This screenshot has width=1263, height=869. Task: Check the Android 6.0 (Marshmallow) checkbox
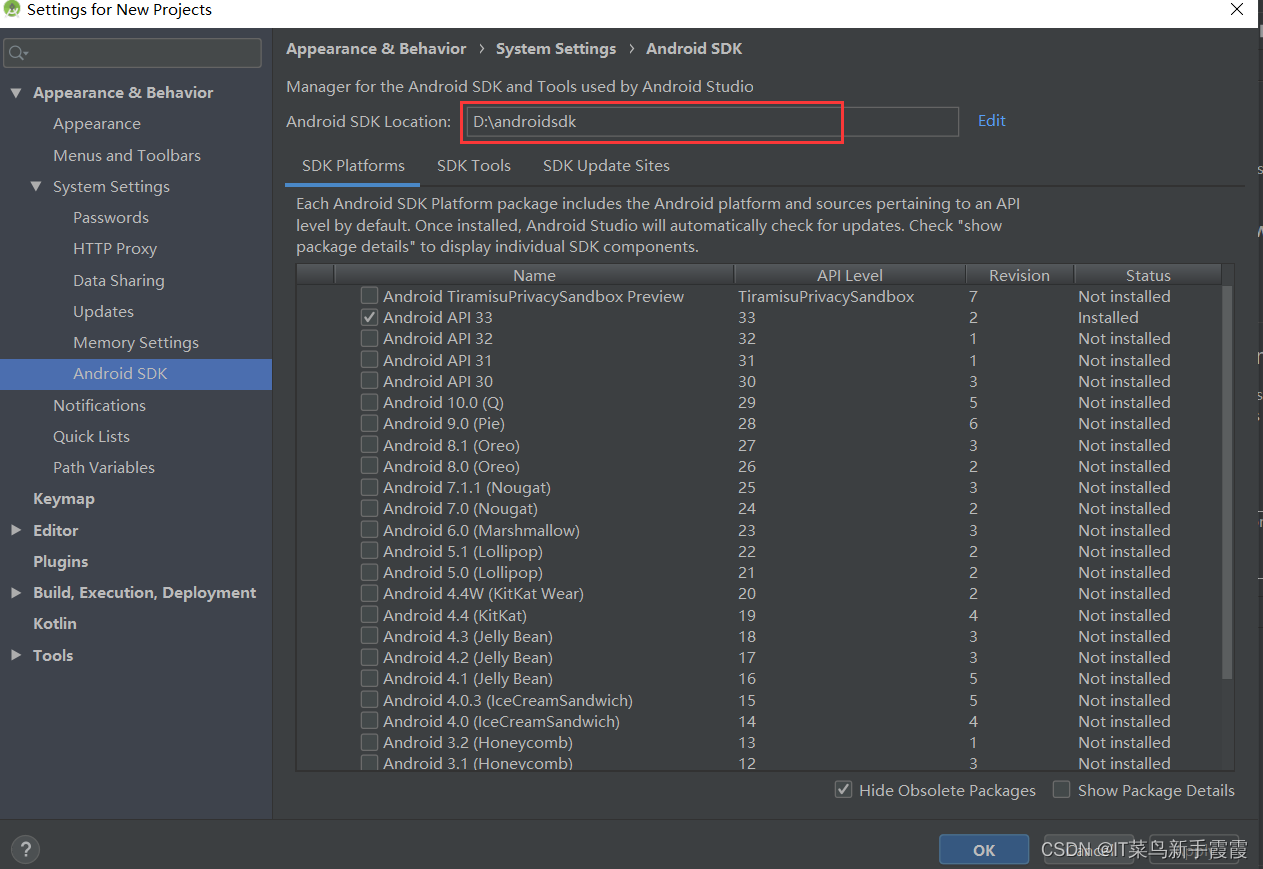click(370, 530)
